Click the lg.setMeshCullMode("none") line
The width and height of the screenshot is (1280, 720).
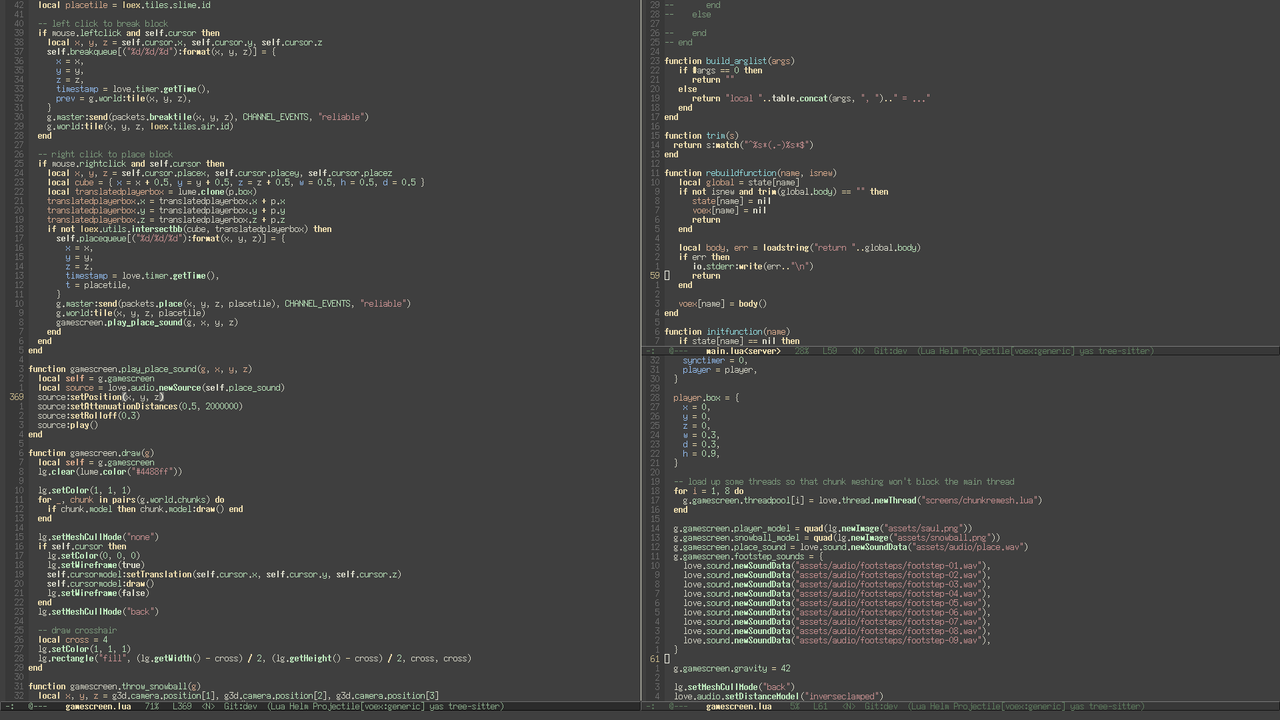pyautogui.click(x=98, y=537)
